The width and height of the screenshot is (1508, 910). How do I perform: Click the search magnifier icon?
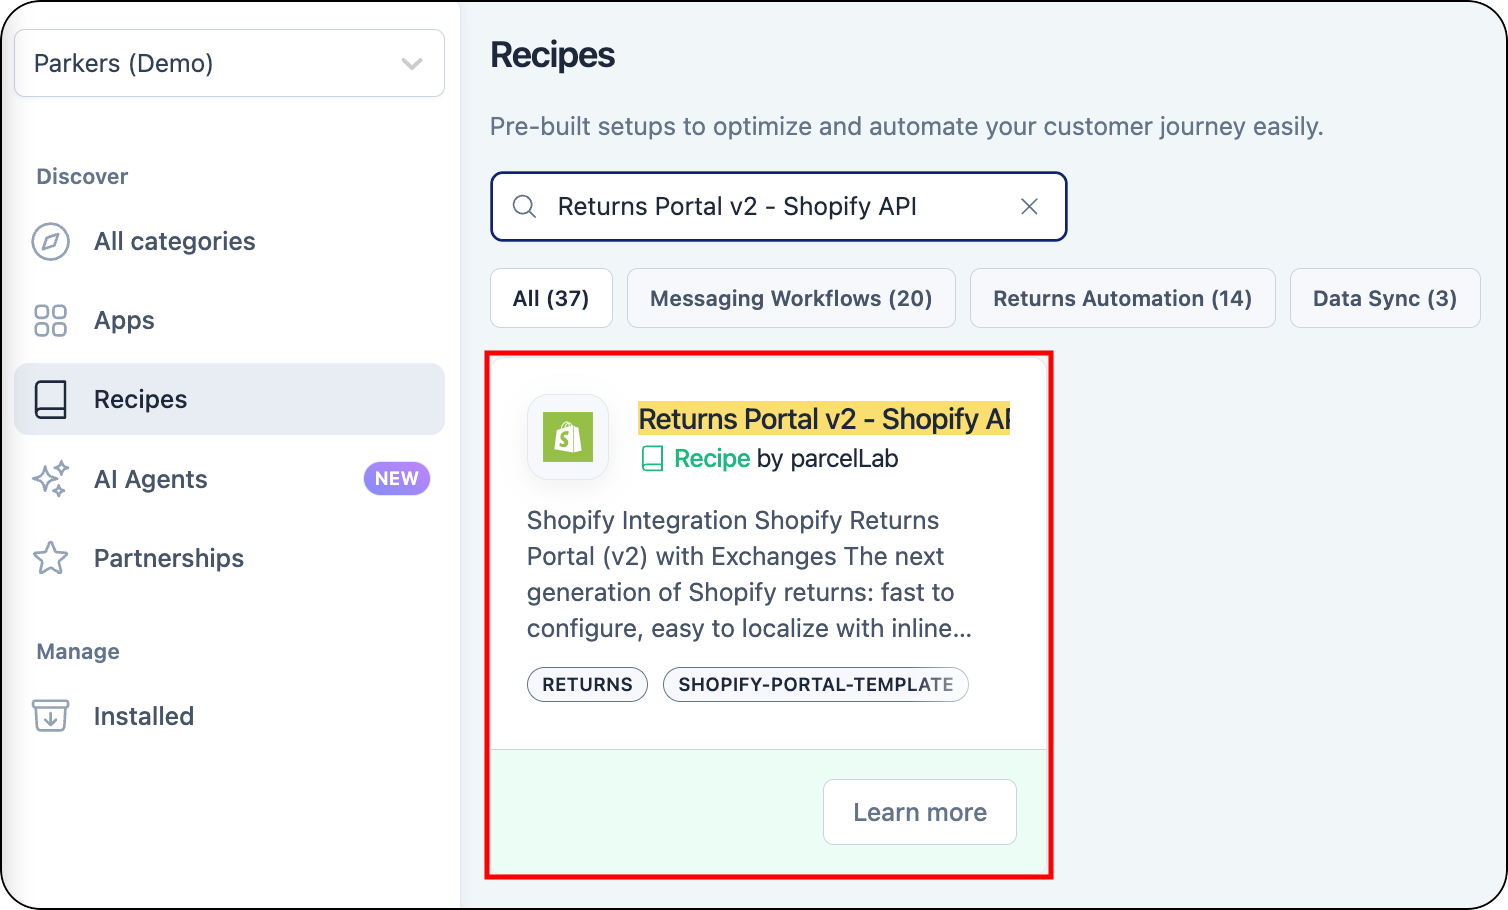pyautogui.click(x=524, y=206)
